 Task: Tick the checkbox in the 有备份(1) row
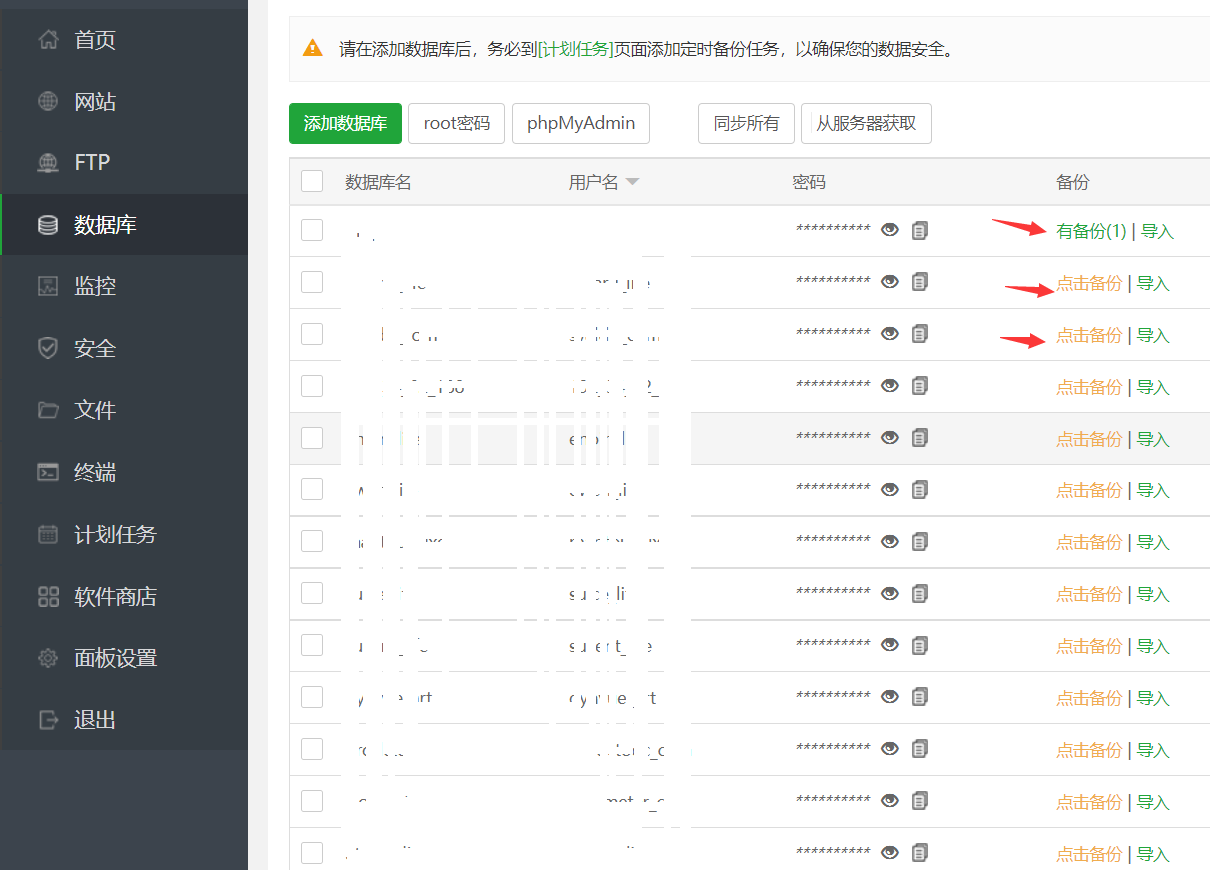pos(312,230)
